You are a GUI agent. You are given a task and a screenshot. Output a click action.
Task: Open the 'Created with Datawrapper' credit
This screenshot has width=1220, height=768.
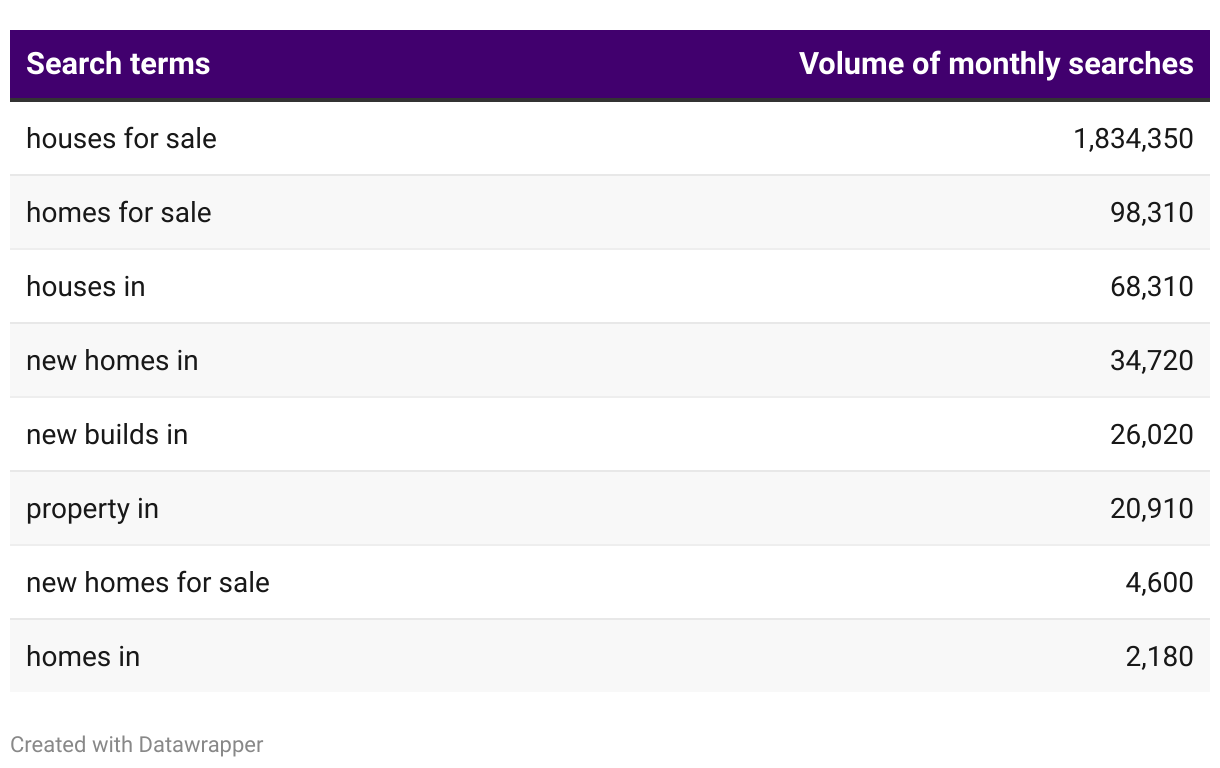[x=137, y=745]
